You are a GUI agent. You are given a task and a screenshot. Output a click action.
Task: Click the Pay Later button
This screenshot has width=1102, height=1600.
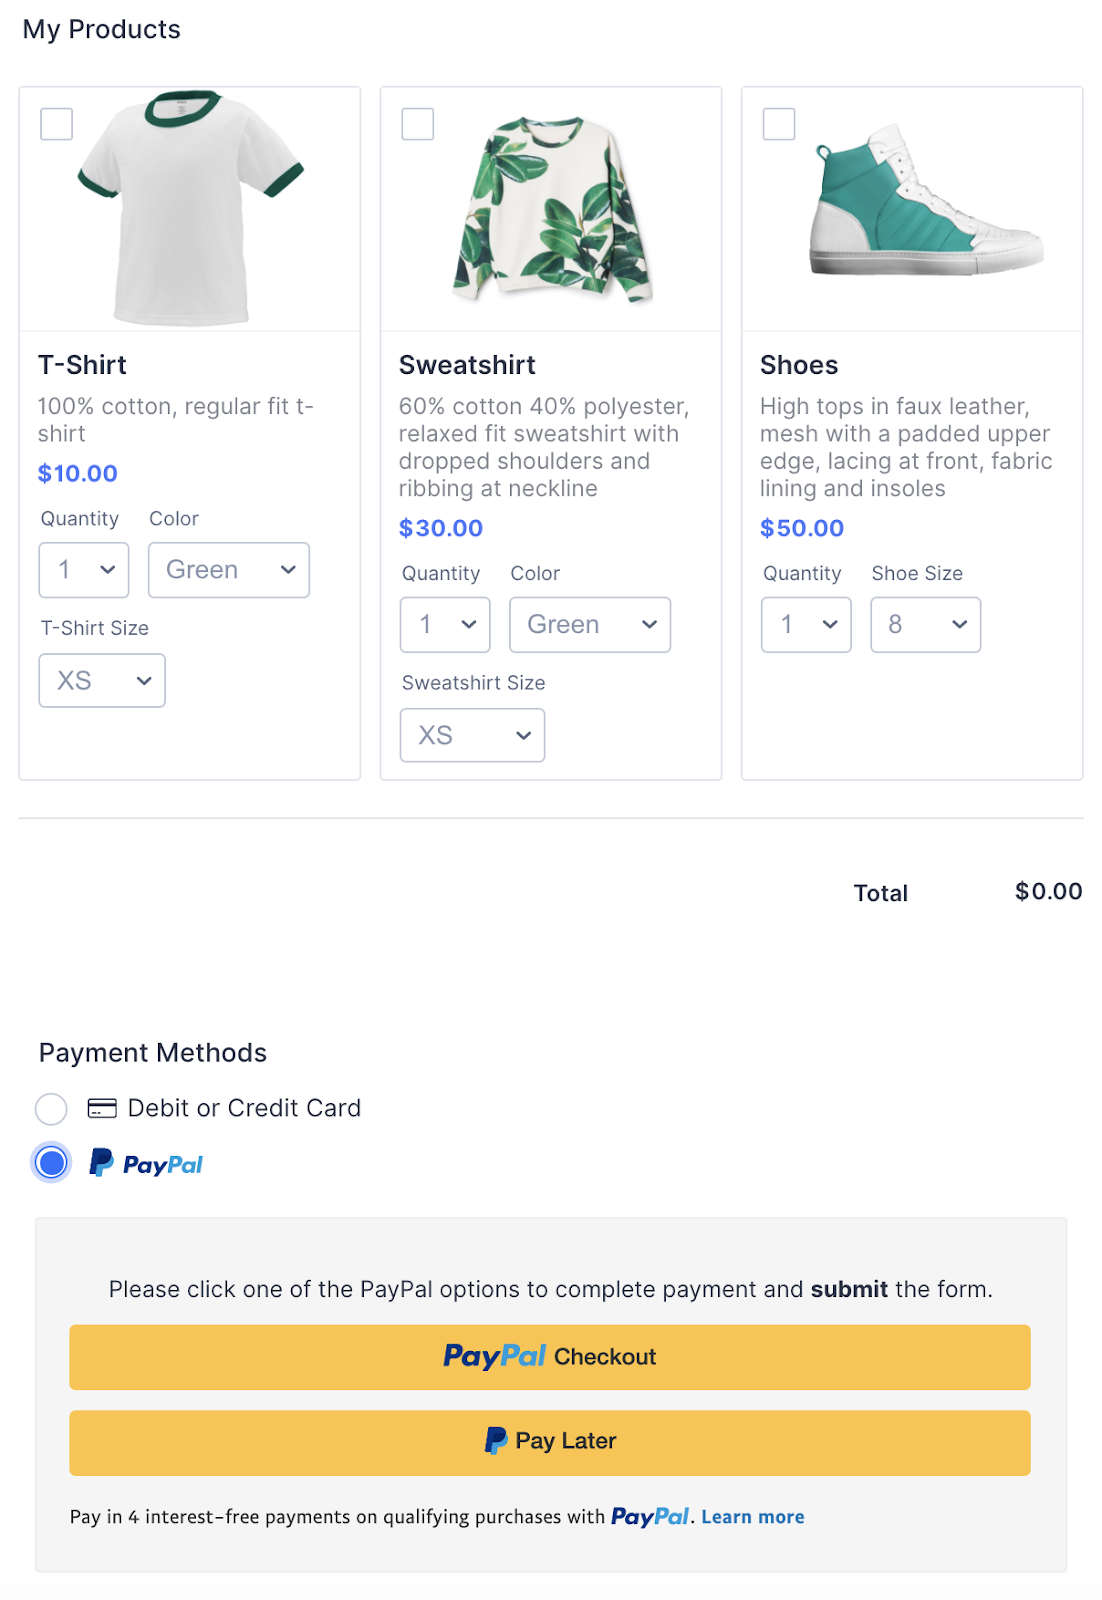(550, 1442)
